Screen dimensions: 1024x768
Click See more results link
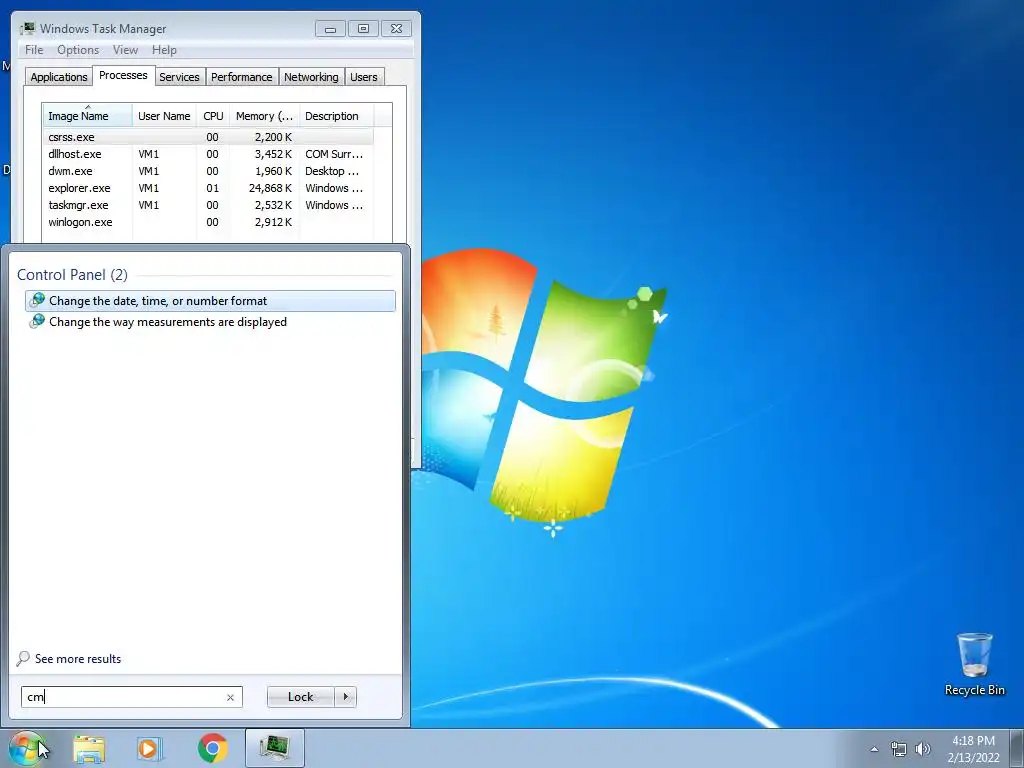pyautogui.click(x=78, y=659)
